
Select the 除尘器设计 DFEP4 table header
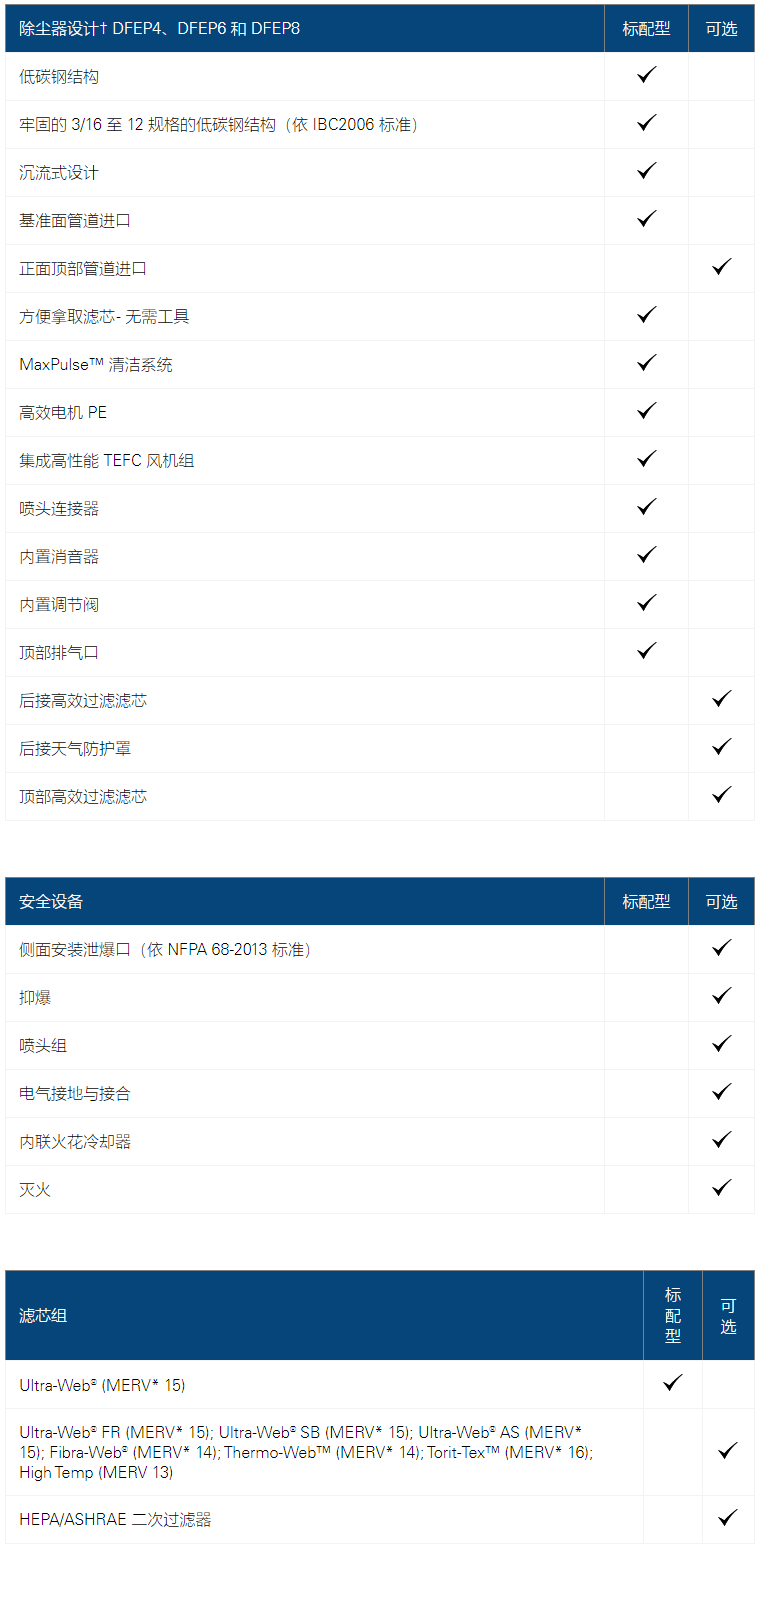tap(160, 29)
